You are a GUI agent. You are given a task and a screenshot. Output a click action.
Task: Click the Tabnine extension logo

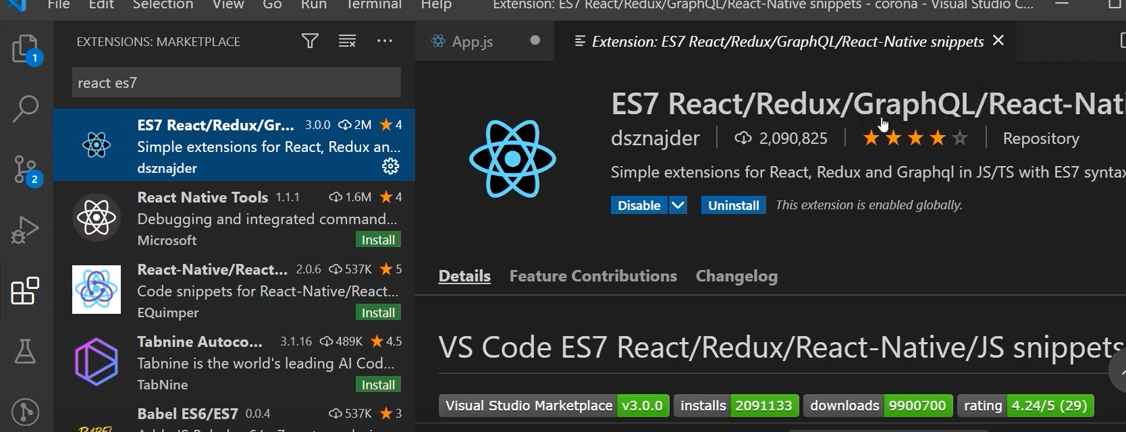pyautogui.click(x=96, y=362)
